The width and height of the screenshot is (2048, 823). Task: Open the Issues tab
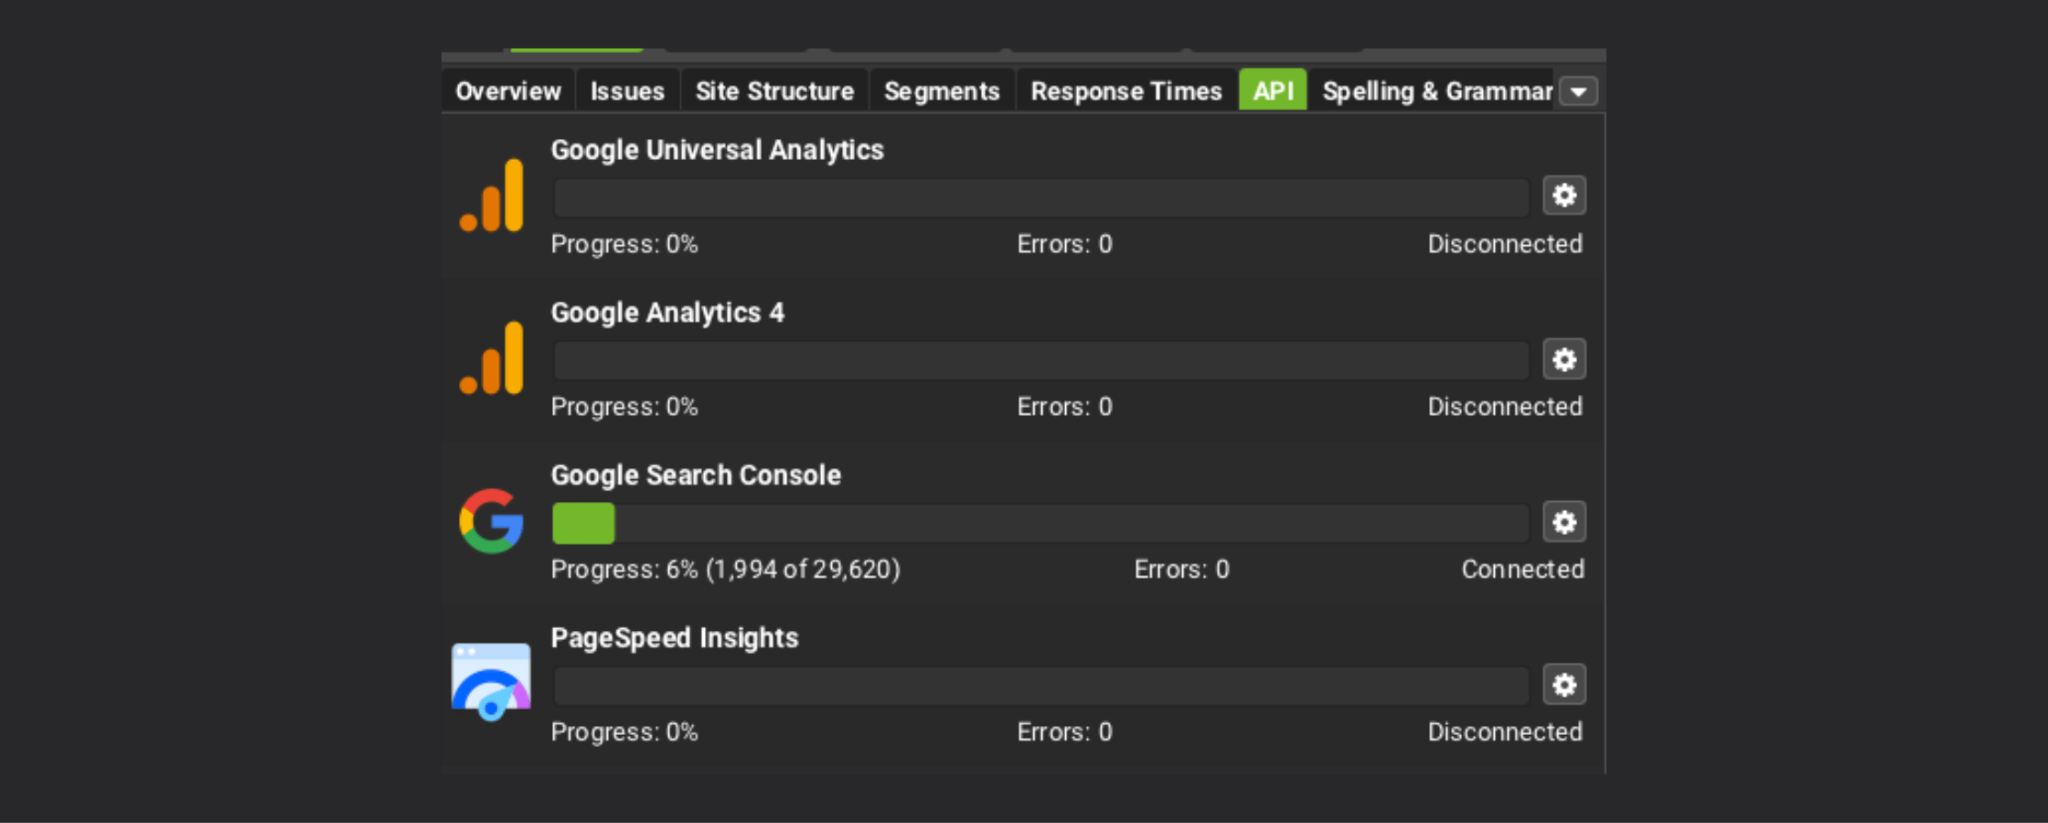(627, 91)
